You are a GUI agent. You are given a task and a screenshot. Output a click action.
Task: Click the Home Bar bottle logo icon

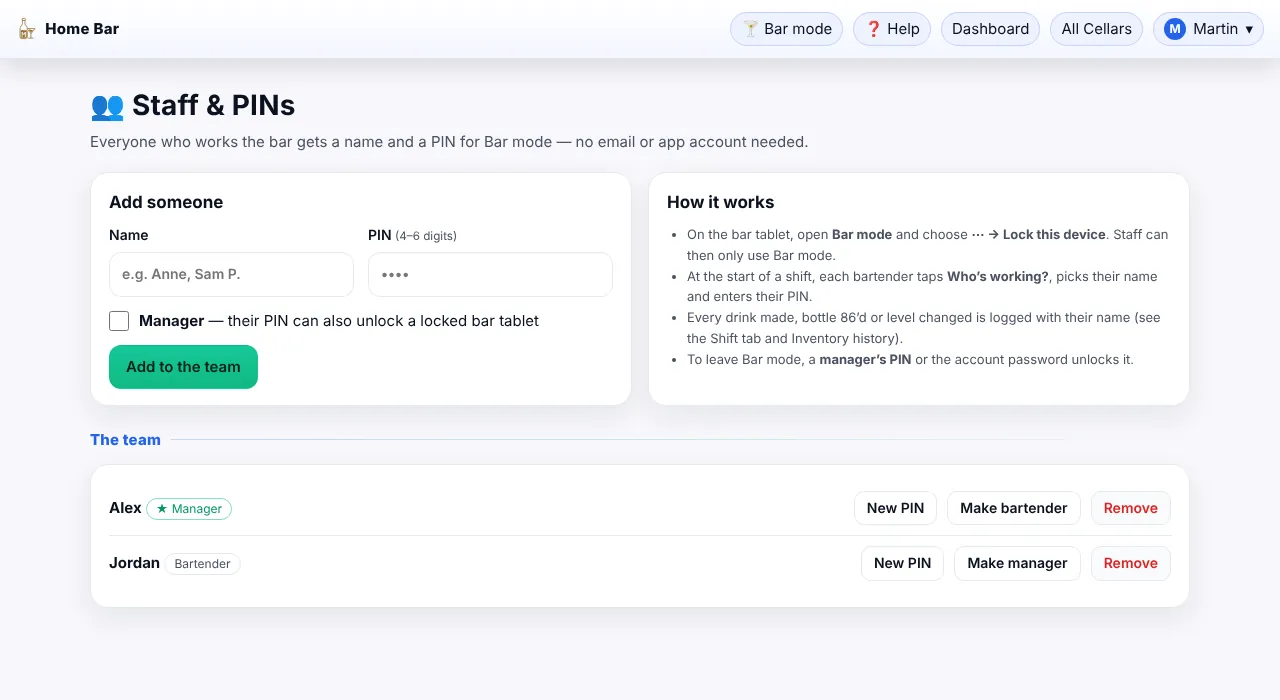[26, 29]
